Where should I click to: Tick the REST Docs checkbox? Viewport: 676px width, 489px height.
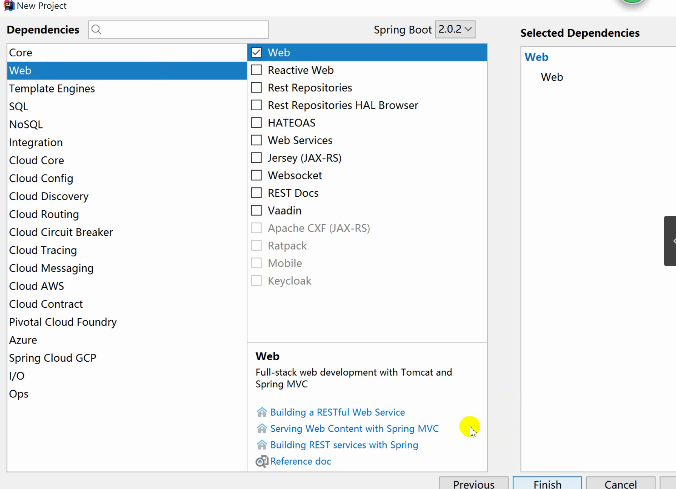point(257,193)
